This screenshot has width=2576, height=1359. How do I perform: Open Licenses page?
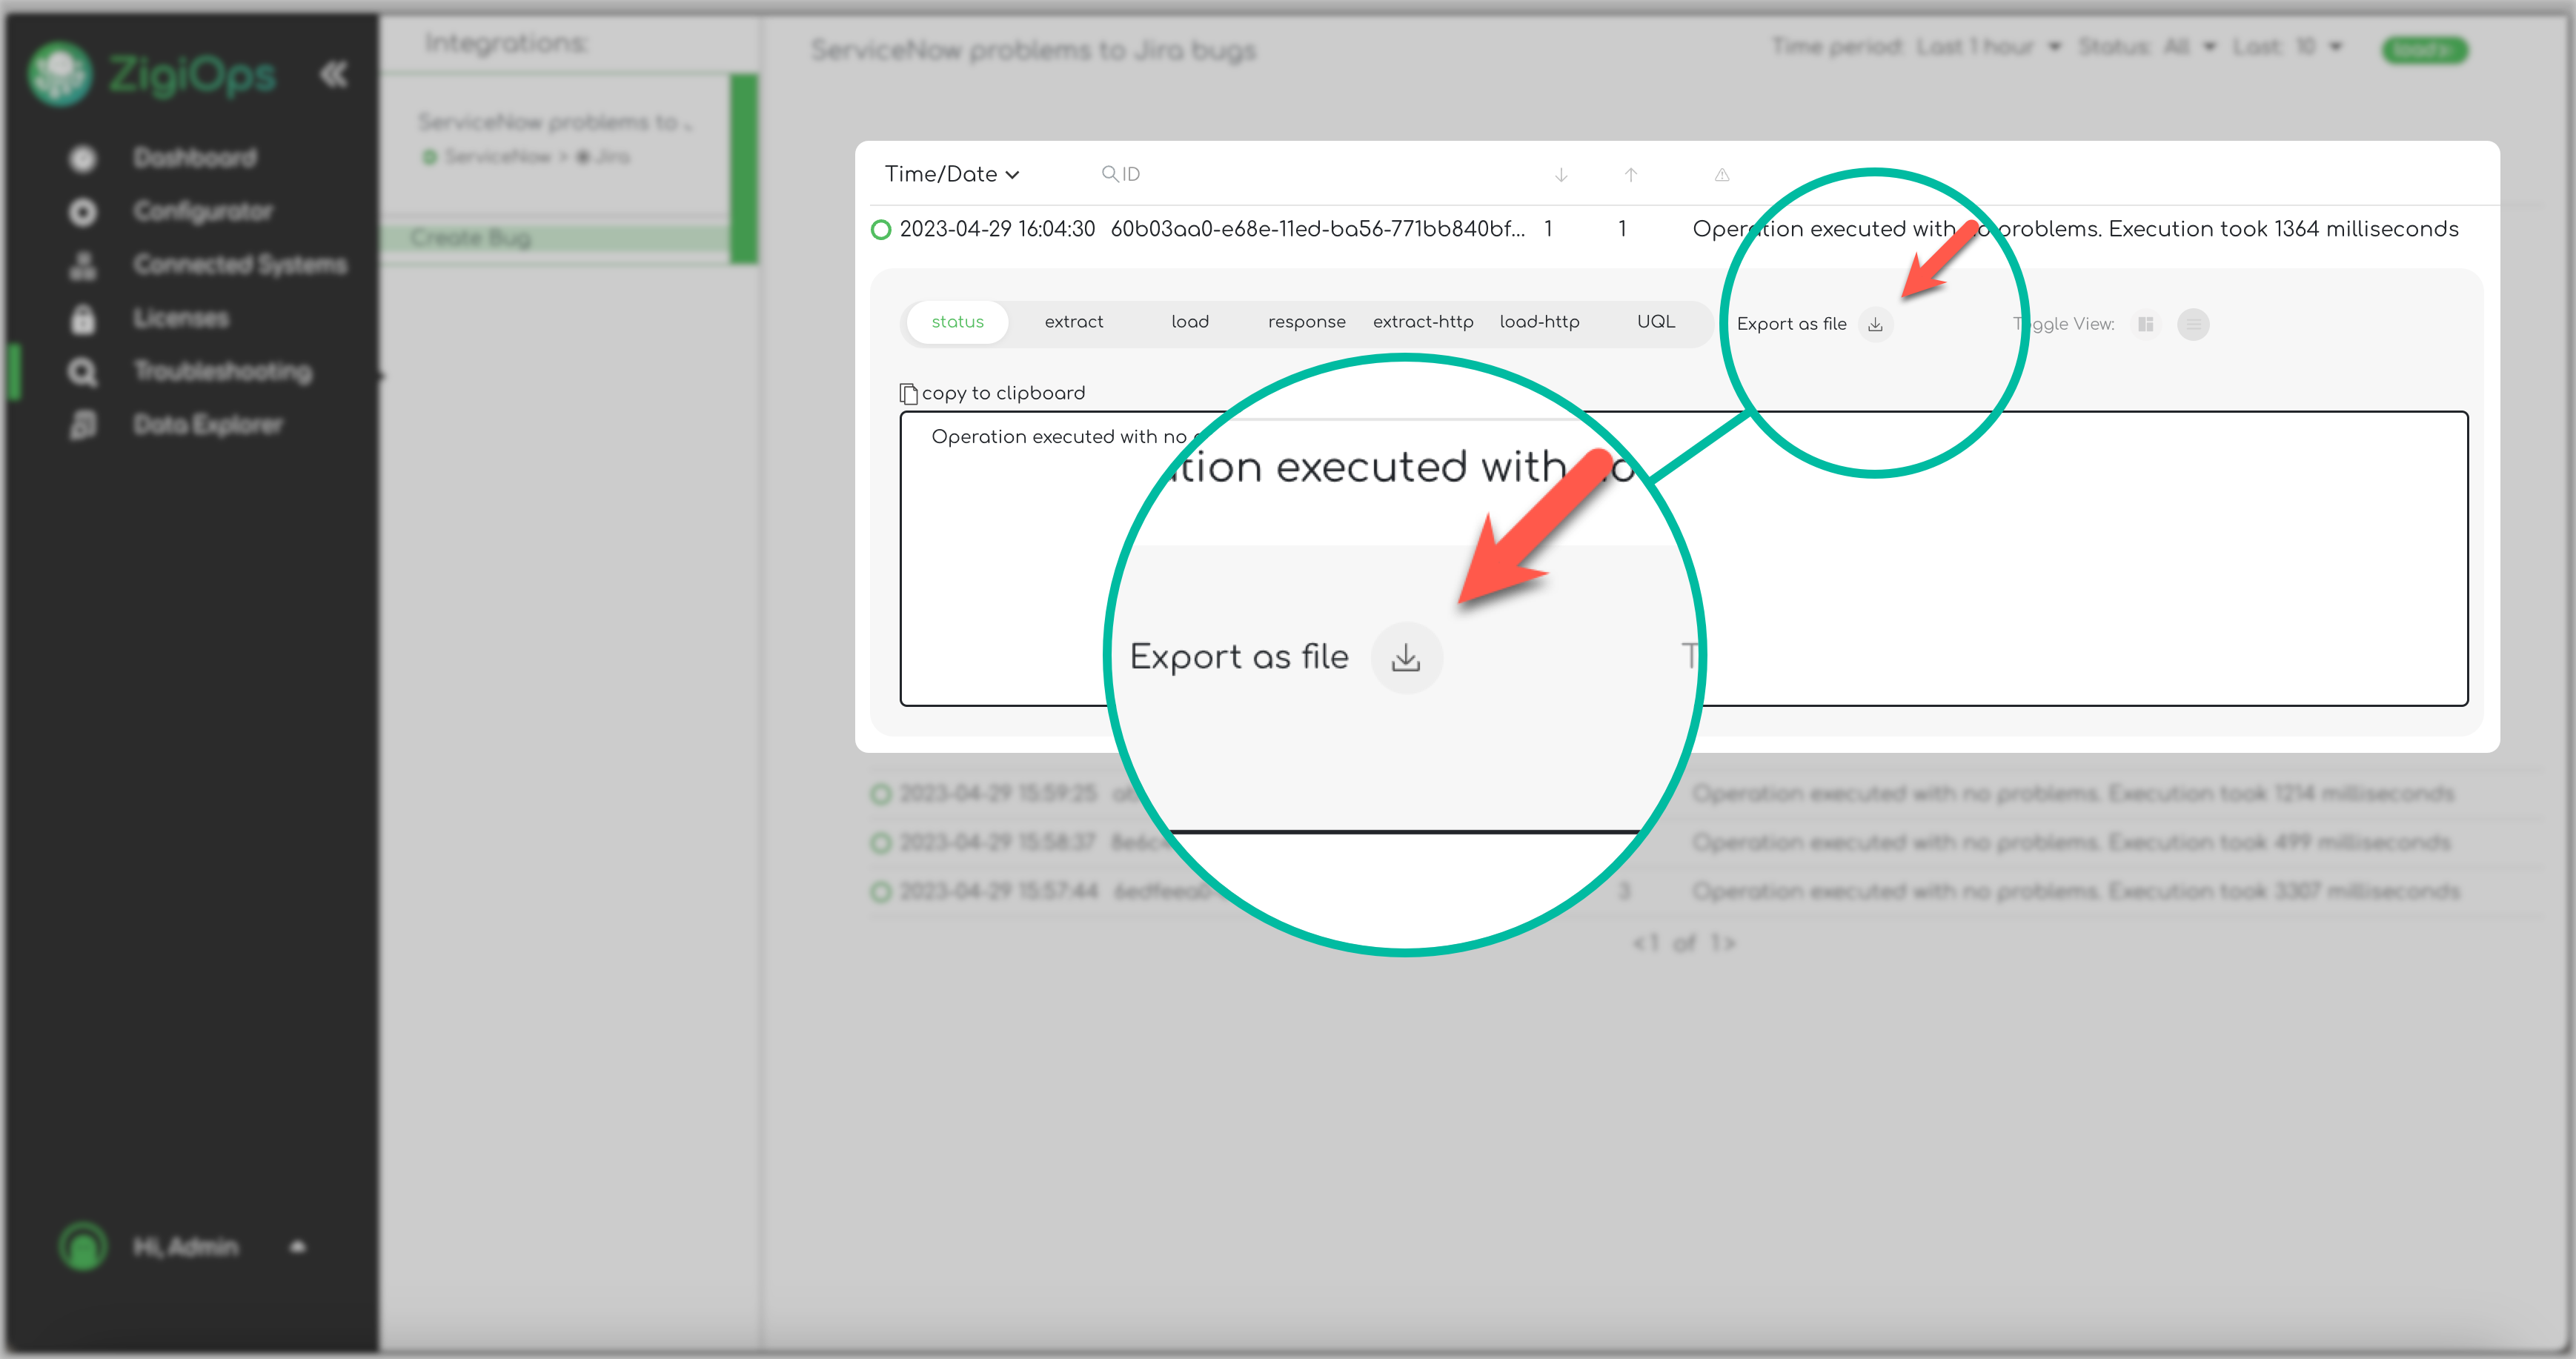(x=181, y=318)
